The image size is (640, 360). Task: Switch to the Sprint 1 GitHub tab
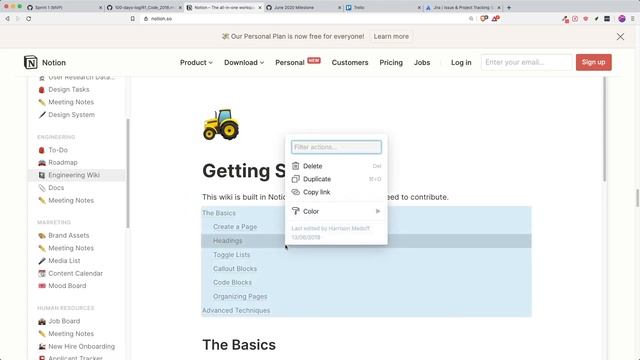[x=64, y=7]
